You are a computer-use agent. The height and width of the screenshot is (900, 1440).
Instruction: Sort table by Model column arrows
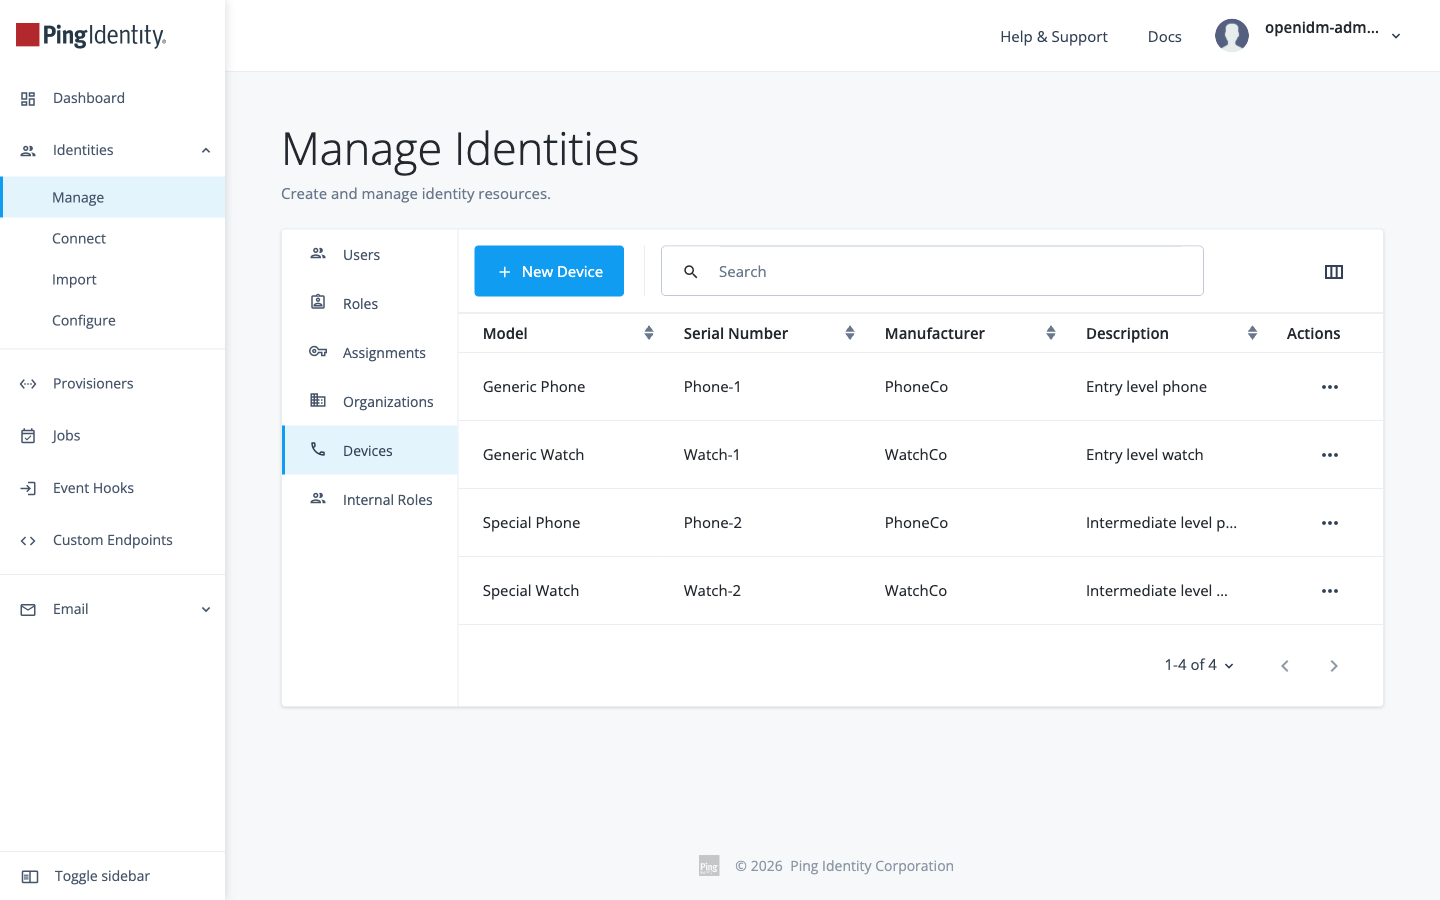click(649, 333)
